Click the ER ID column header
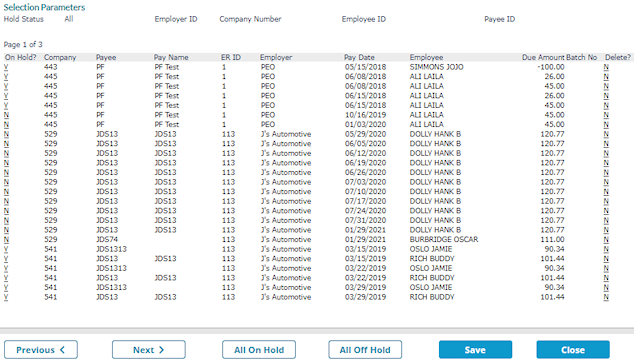Screen dimensions: 634x362 tap(231, 57)
